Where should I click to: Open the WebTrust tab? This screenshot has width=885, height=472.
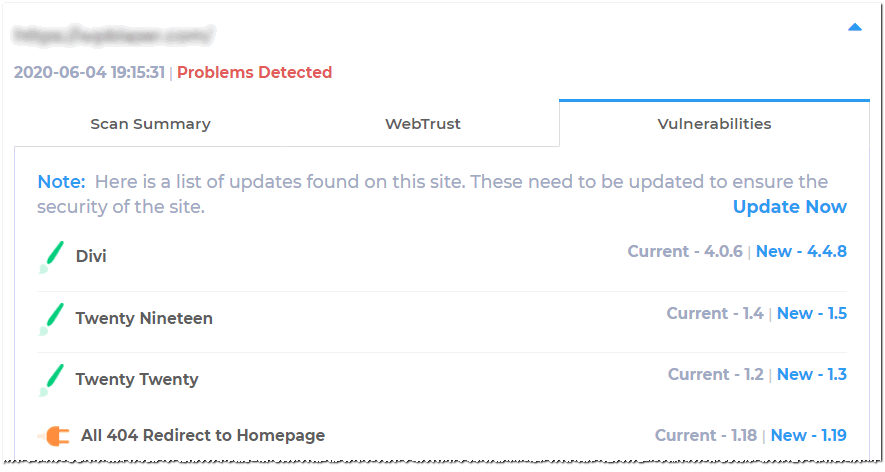click(x=423, y=124)
